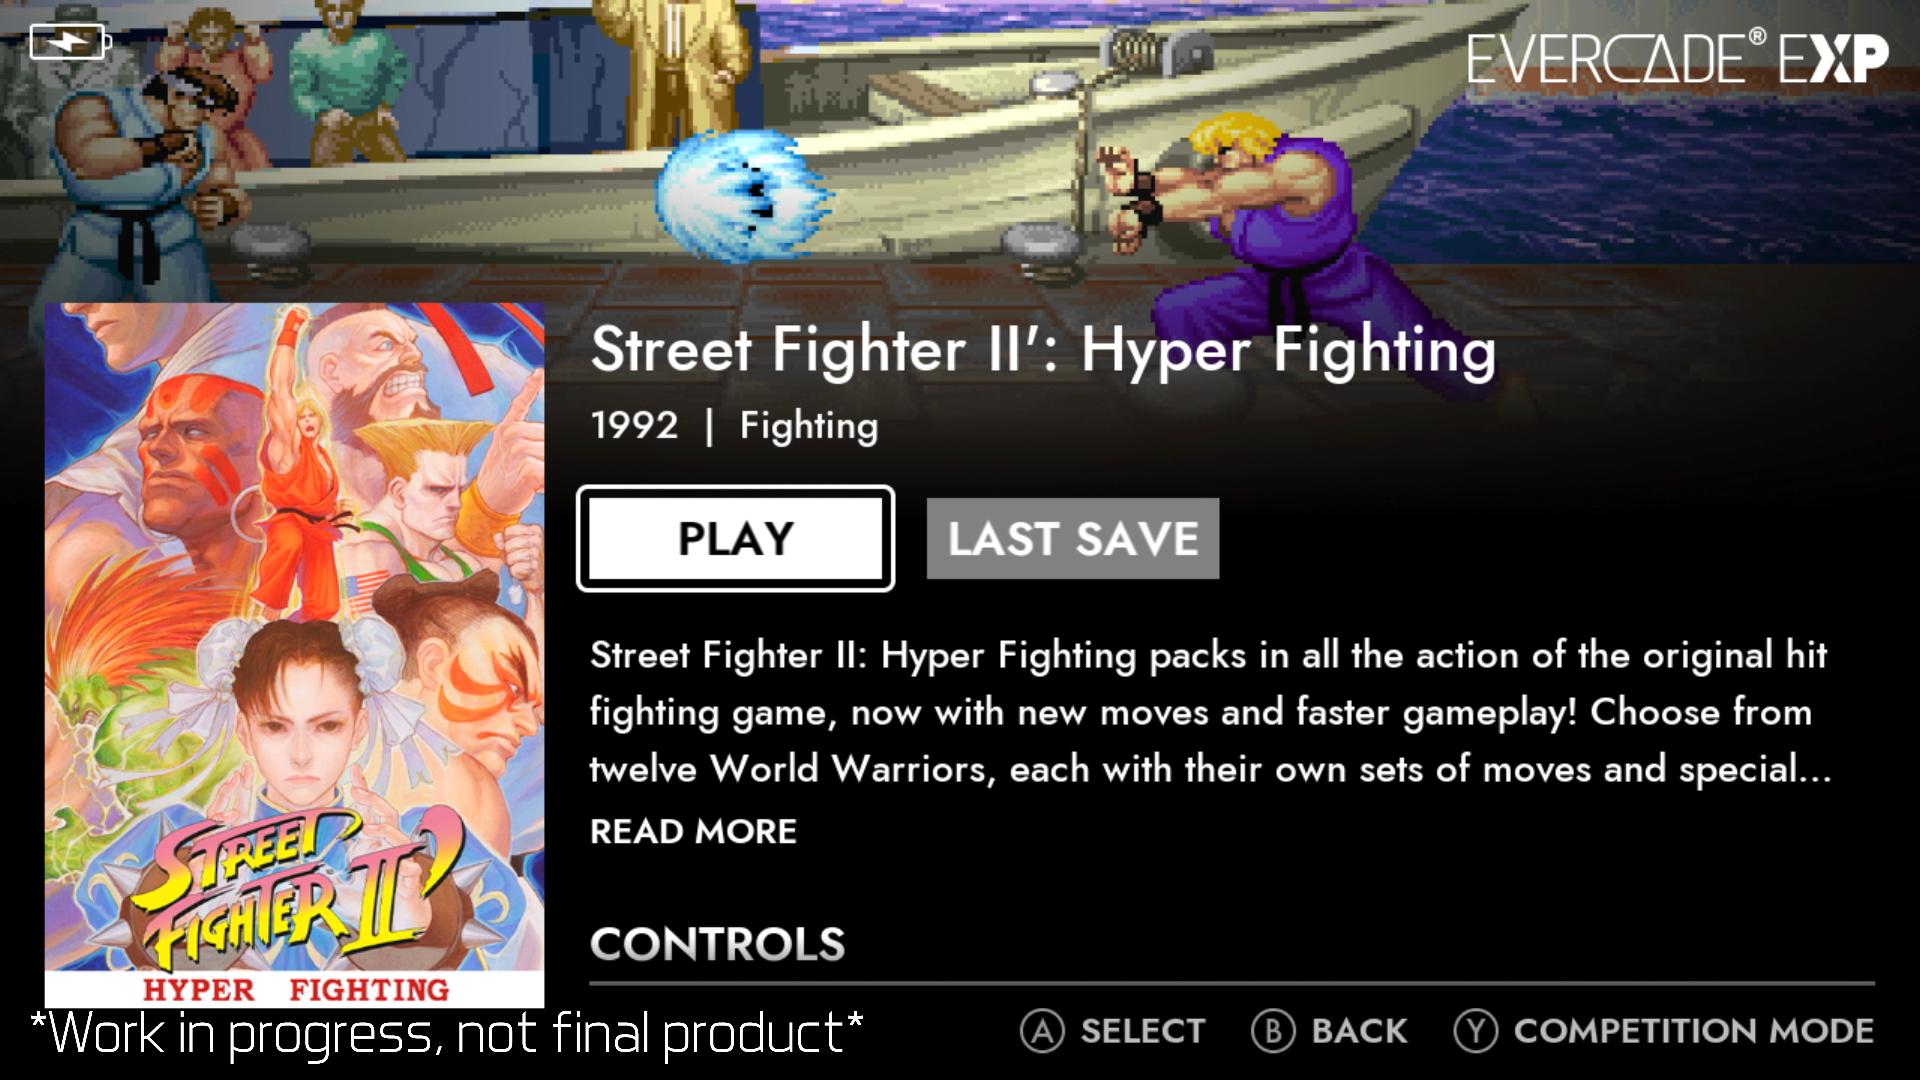Click the 1992 release year
Image resolution: width=1920 pixels, height=1080 pixels.
point(634,425)
